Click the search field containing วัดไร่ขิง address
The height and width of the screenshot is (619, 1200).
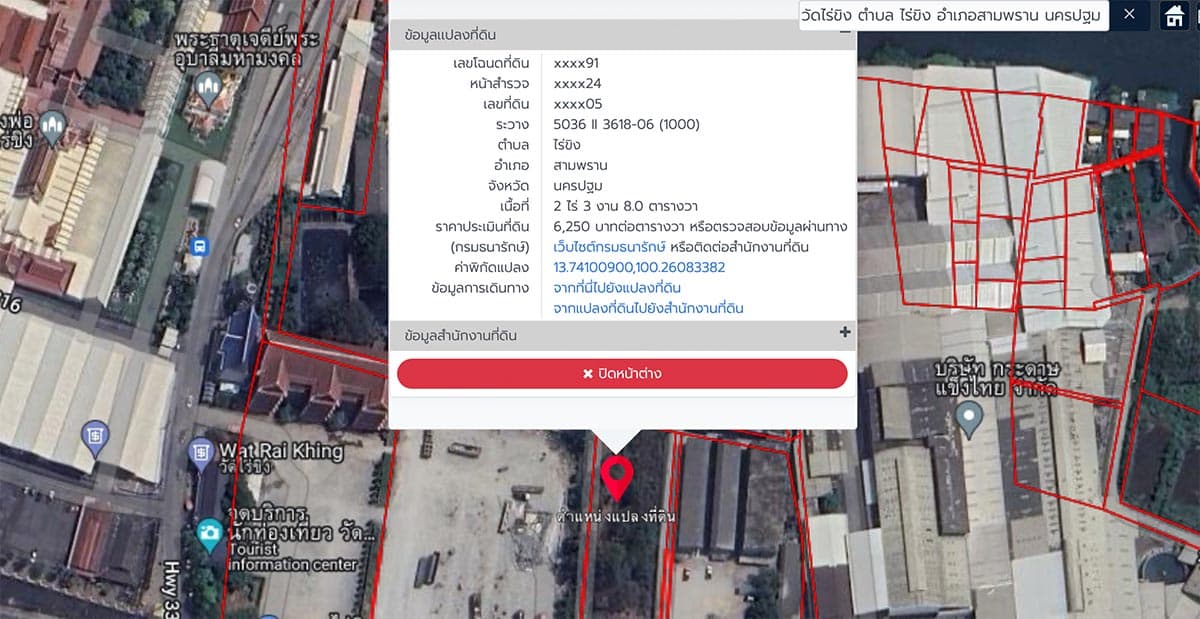click(x=954, y=14)
